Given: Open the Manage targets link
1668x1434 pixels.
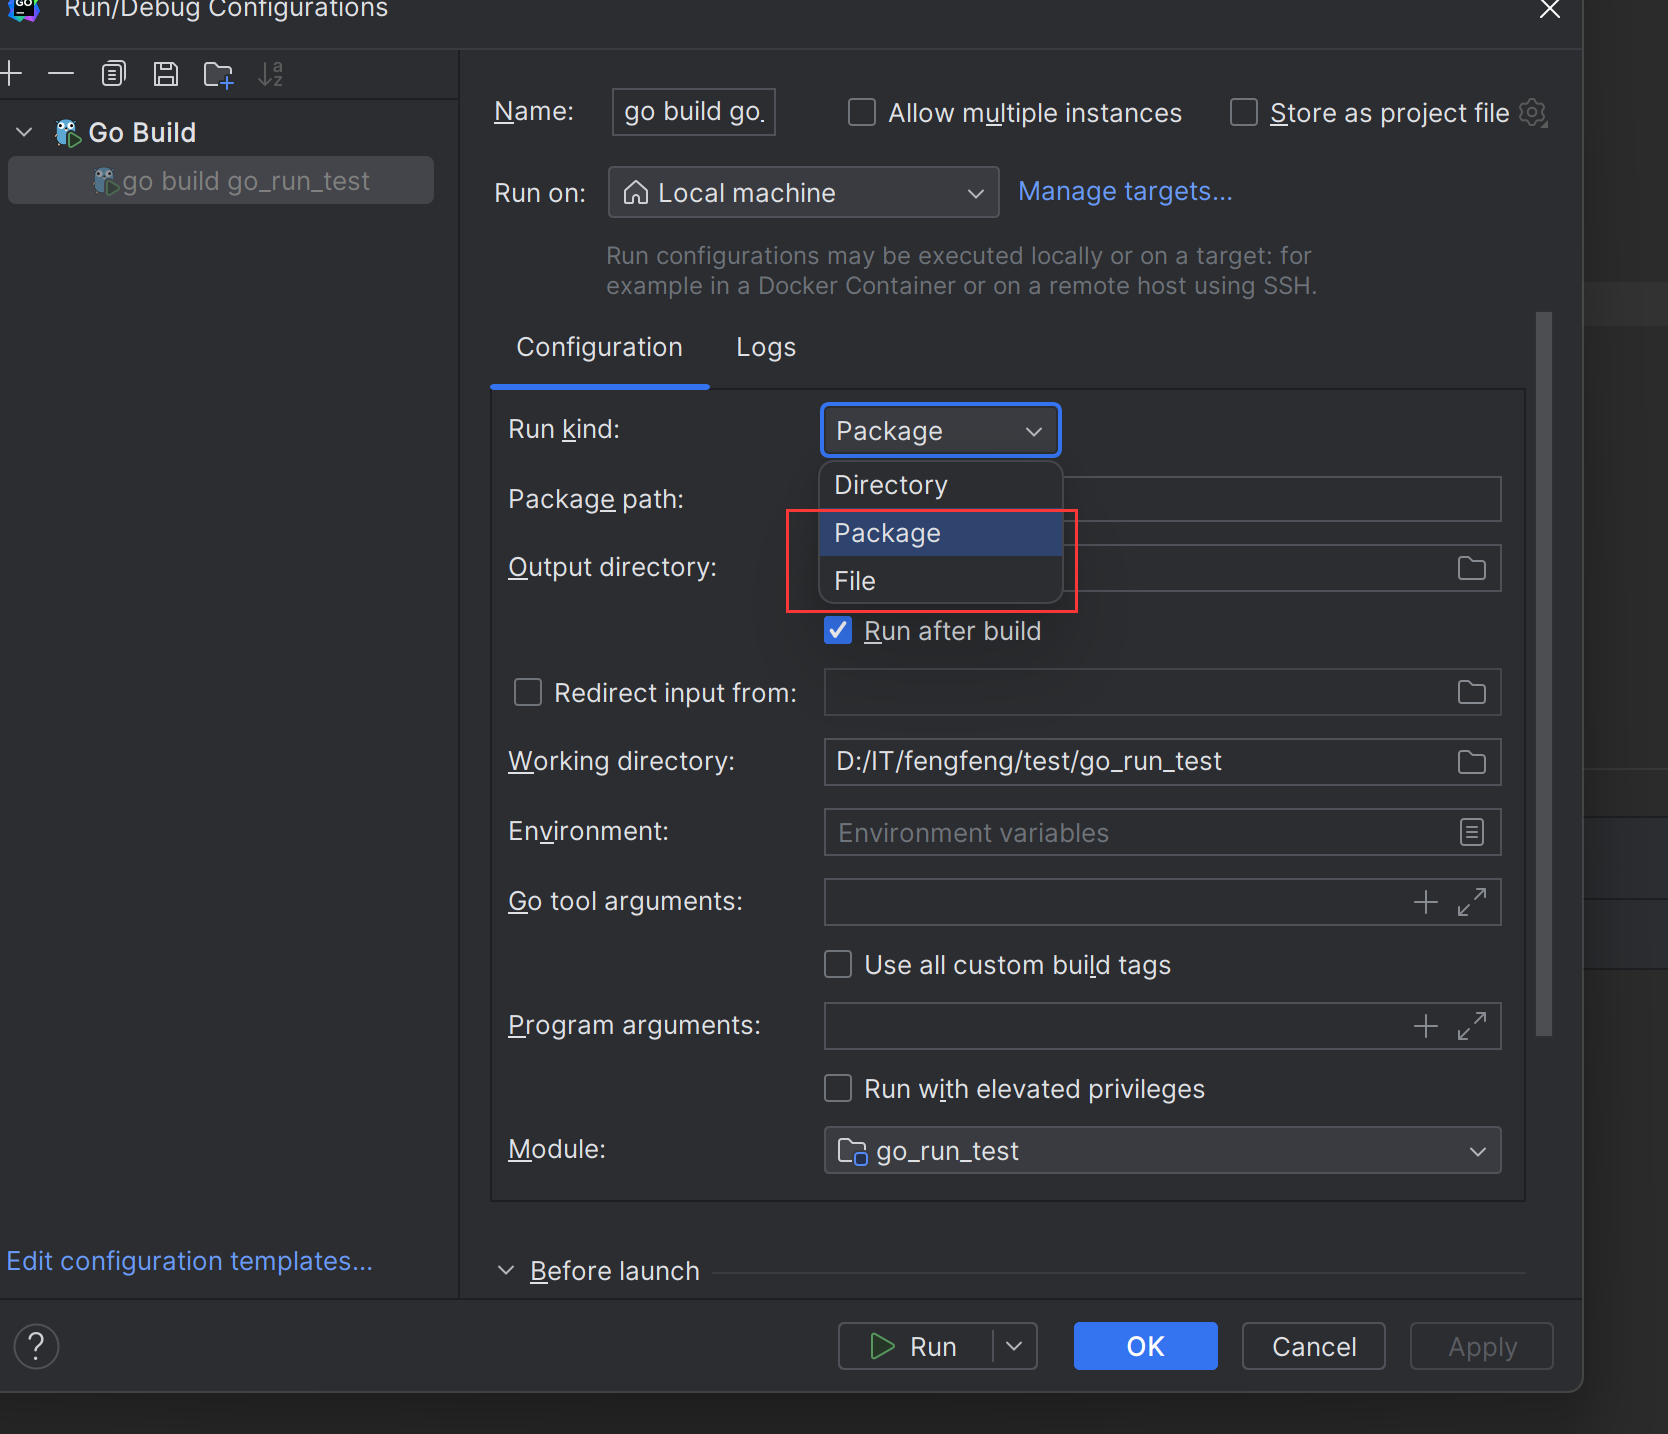Looking at the screenshot, I should 1125,191.
